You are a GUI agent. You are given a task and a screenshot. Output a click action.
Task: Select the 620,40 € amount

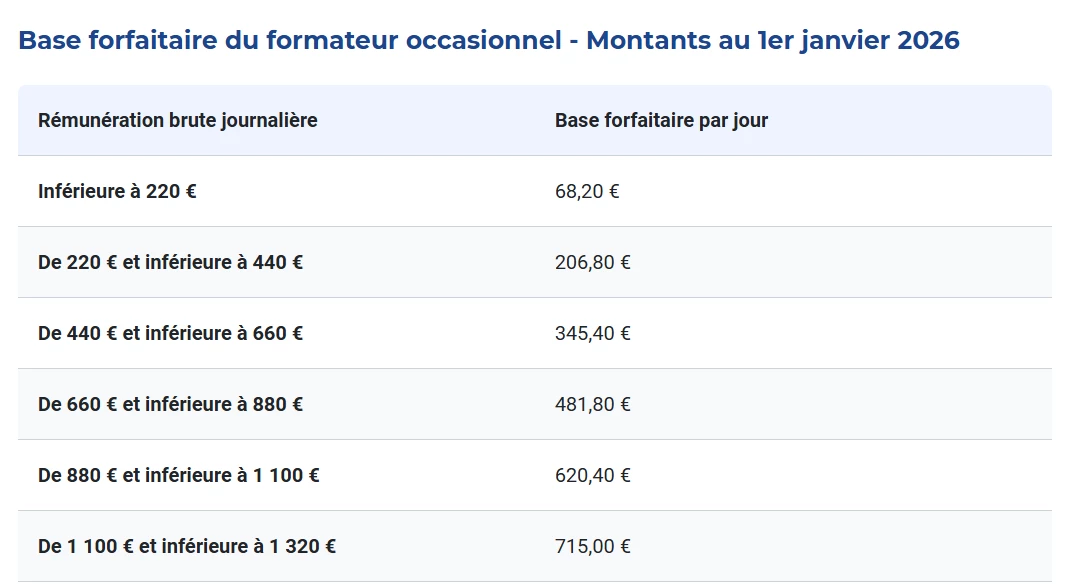592,476
